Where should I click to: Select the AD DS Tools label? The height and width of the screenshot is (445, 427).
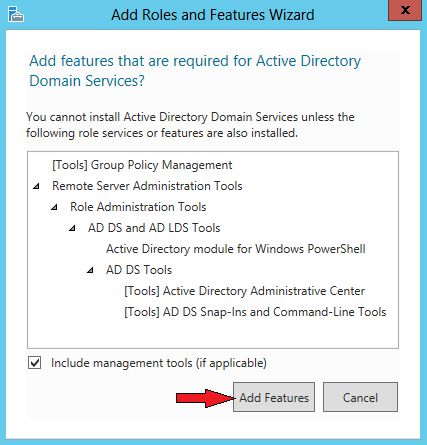coord(139,270)
